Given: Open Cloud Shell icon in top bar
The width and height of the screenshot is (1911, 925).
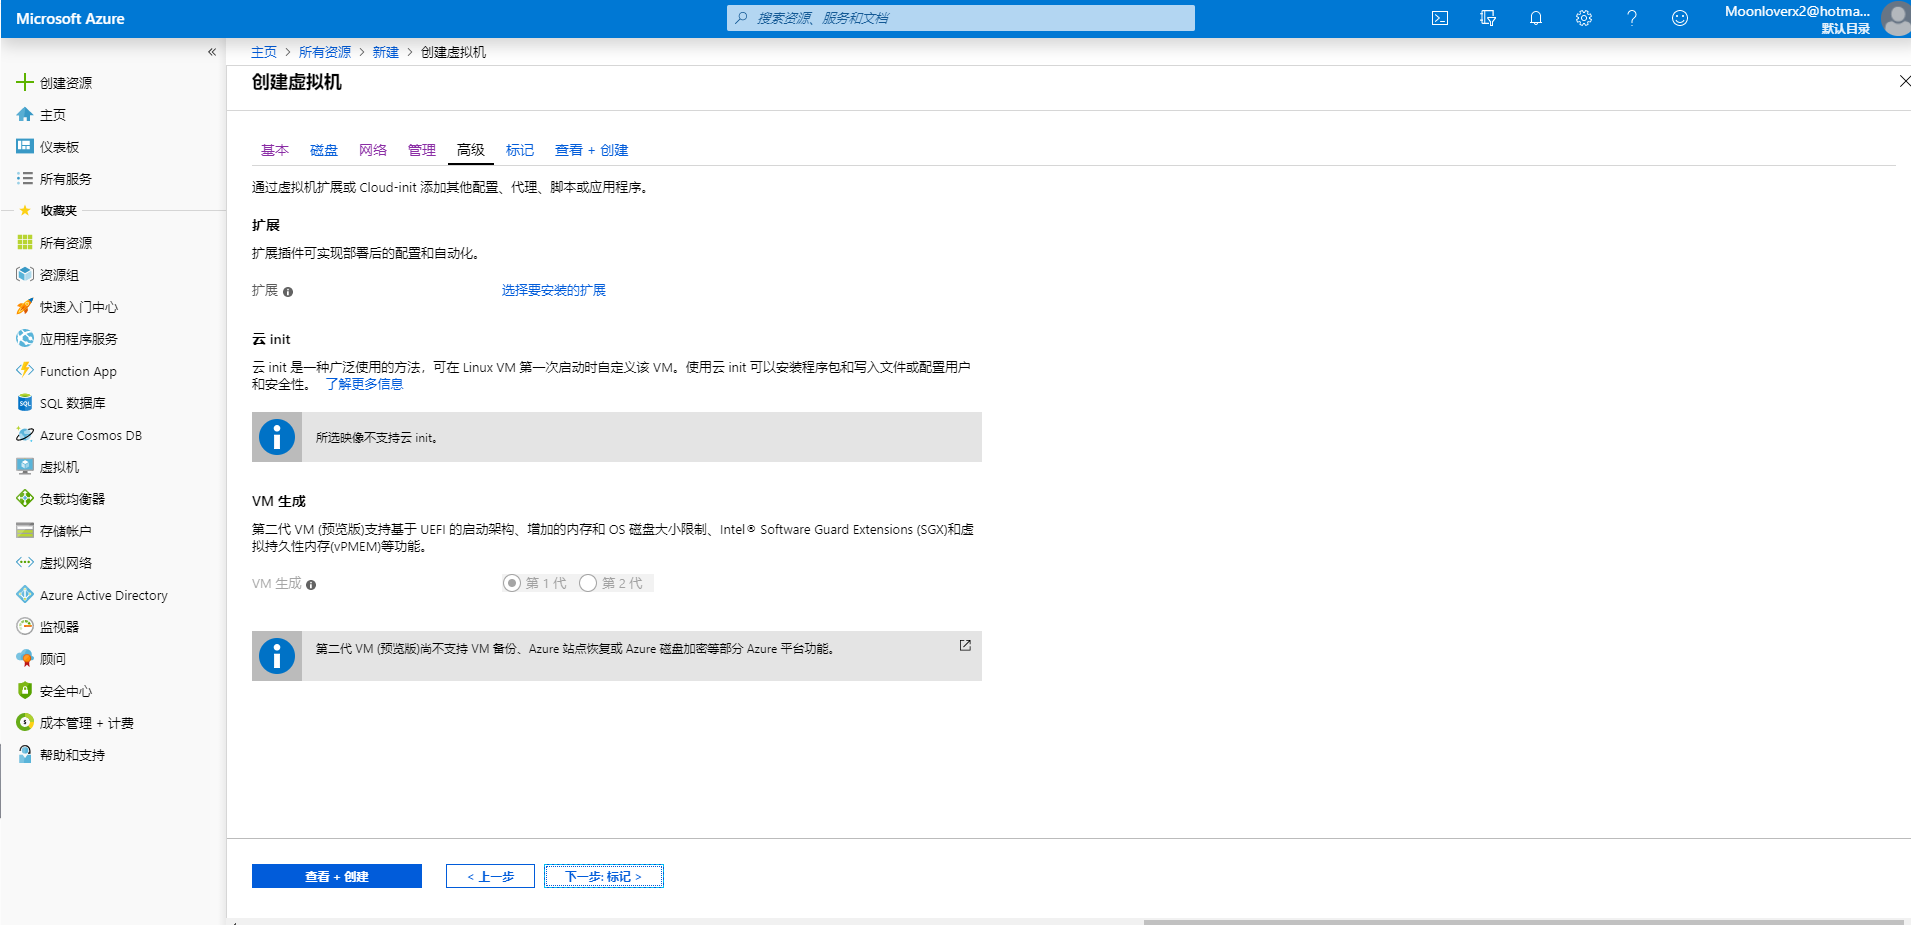Looking at the screenshot, I should (1440, 18).
